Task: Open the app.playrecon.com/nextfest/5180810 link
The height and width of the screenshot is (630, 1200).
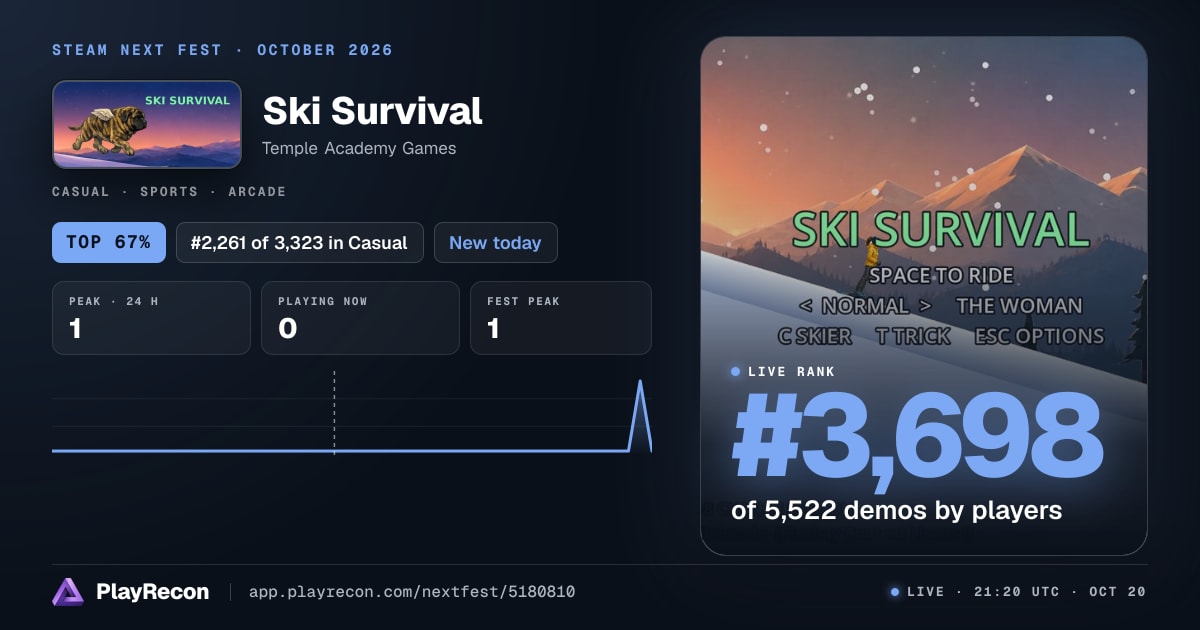Action: 412,592
